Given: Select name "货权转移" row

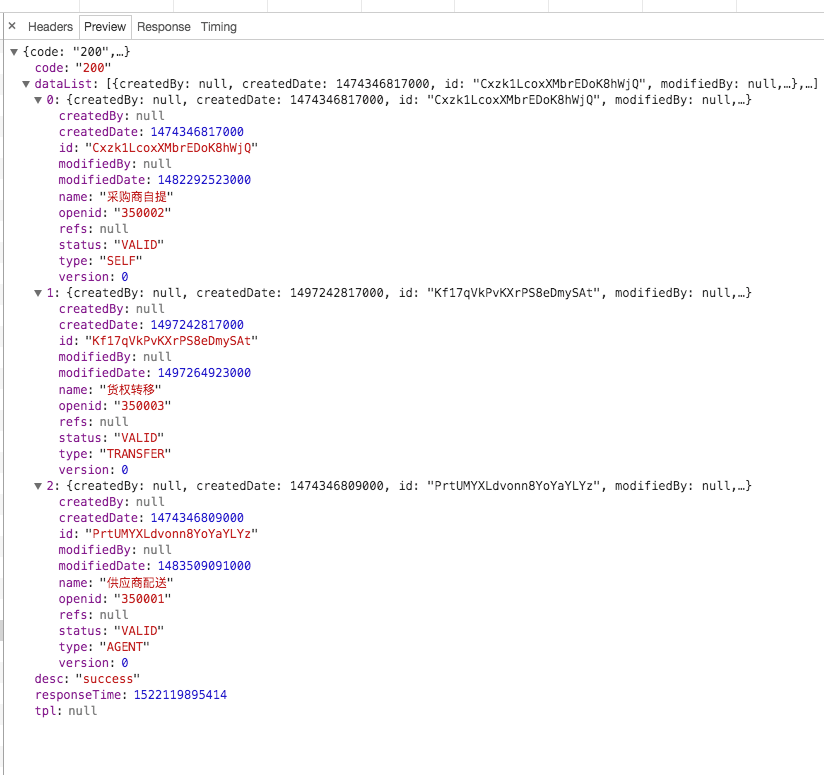Looking at the screenshot, I should coord(110,390).
